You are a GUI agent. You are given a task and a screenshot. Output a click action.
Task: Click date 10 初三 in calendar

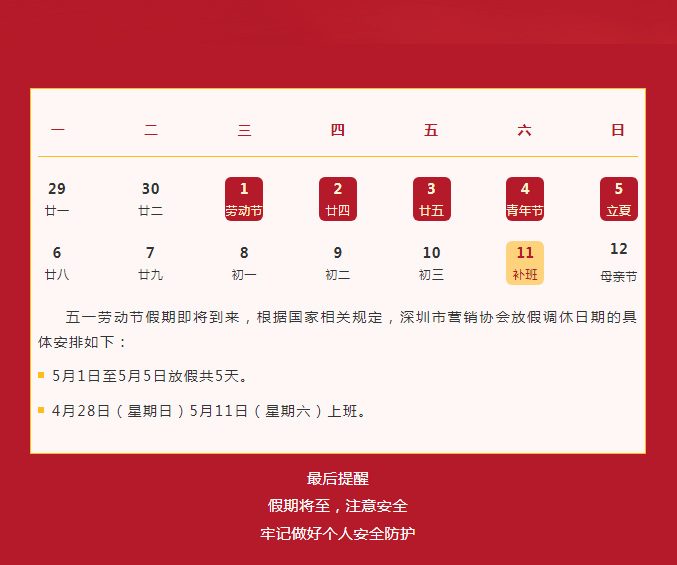coord(432,263)
